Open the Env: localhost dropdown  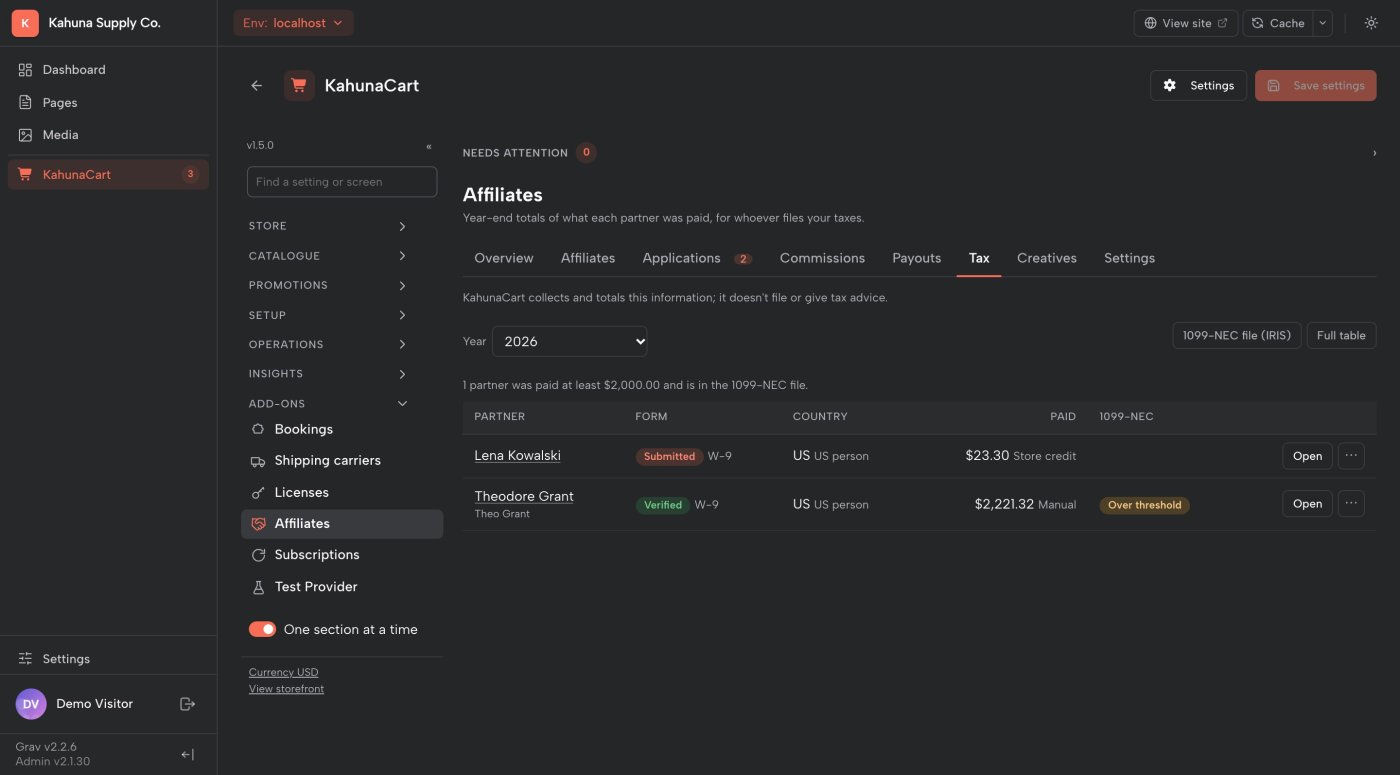[293, 23]
